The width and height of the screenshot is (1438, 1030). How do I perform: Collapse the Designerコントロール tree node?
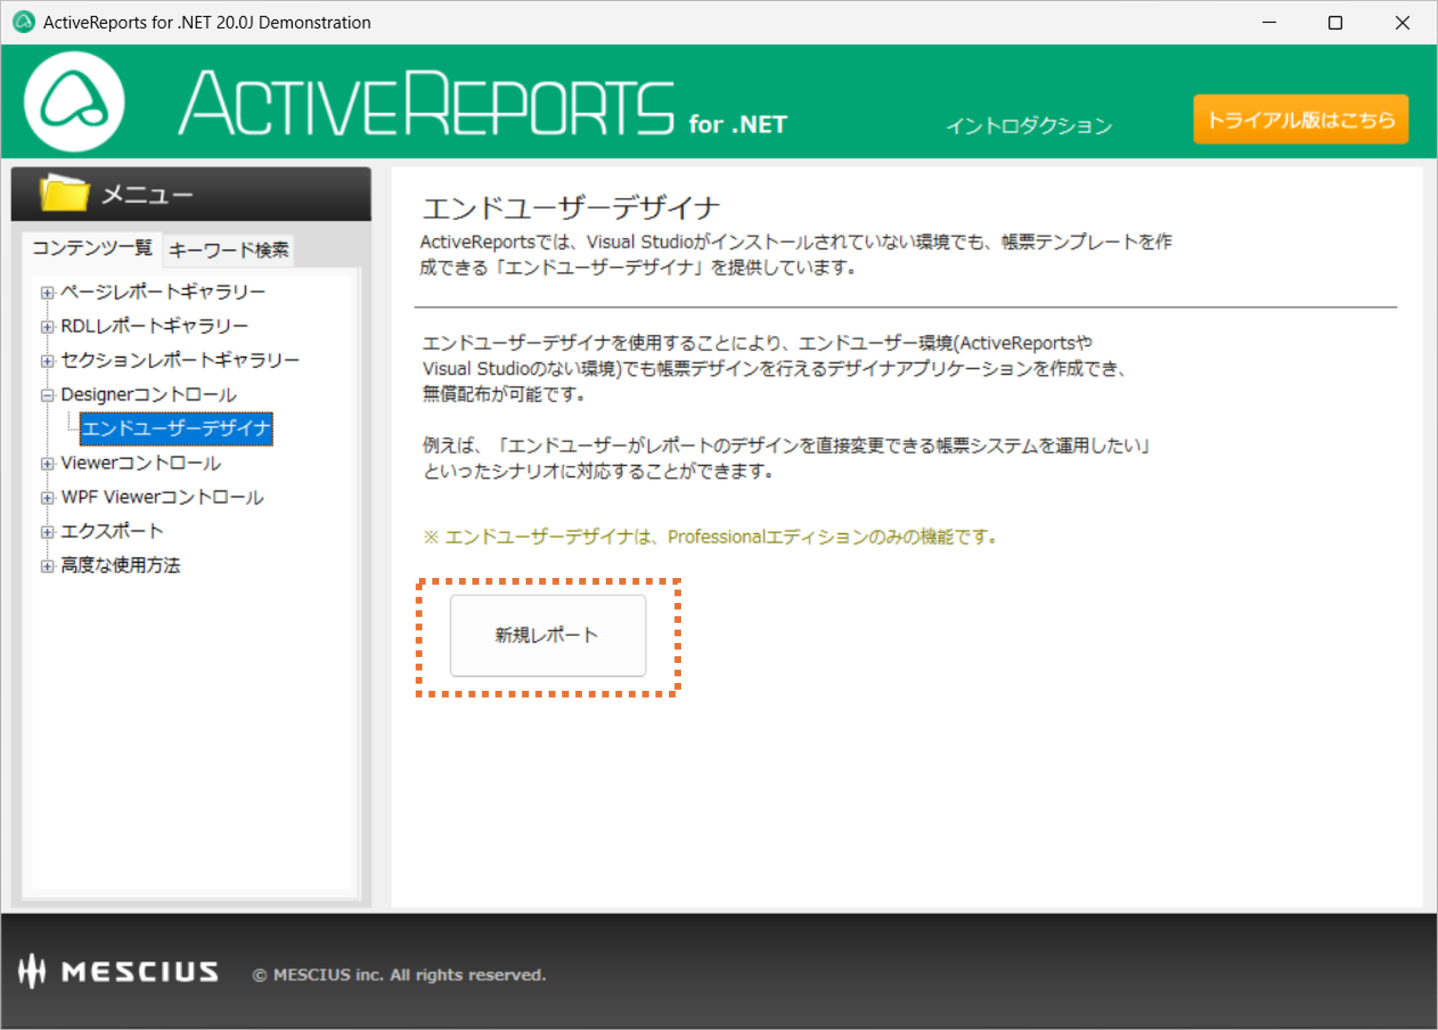[47, 394]
